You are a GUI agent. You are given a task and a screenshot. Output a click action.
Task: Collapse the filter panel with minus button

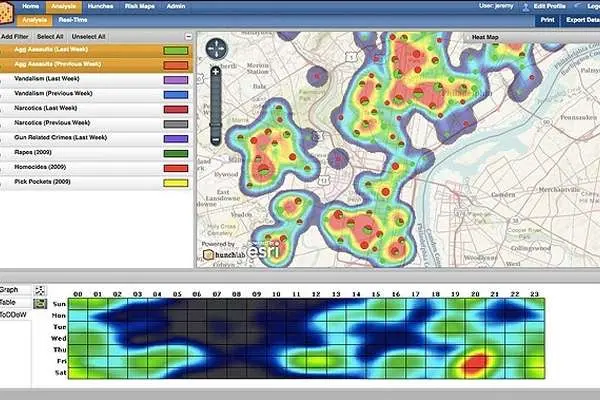189,36
